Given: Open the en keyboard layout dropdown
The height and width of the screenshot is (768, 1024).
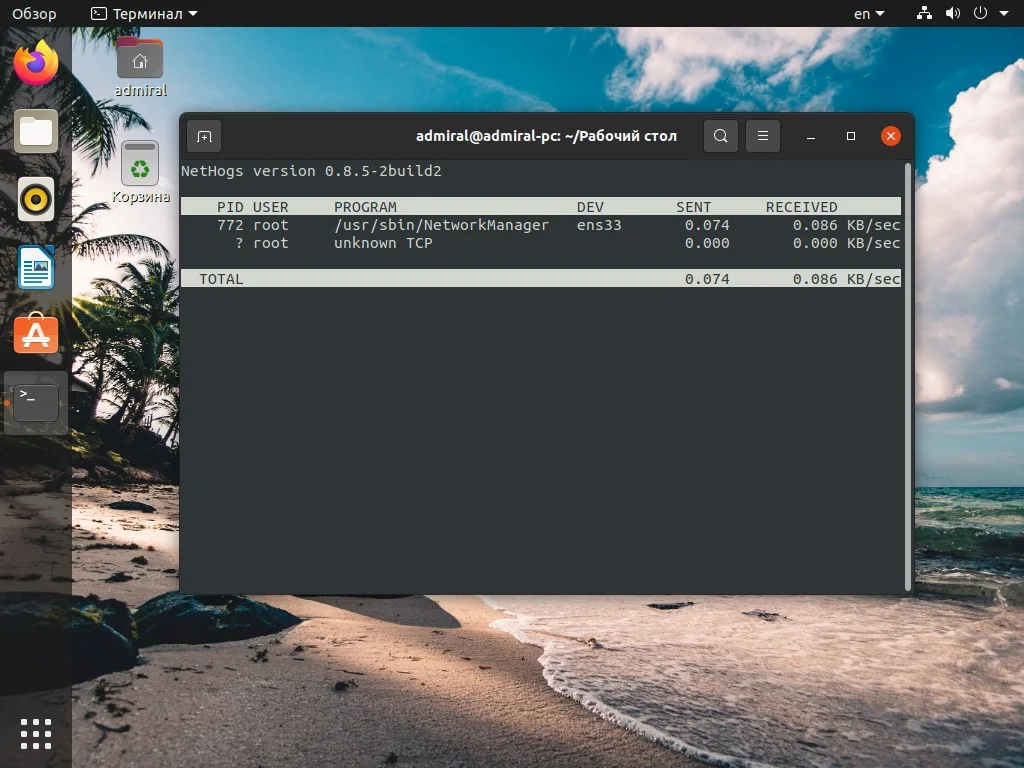Looking at the screenshot, I should 866,13.
